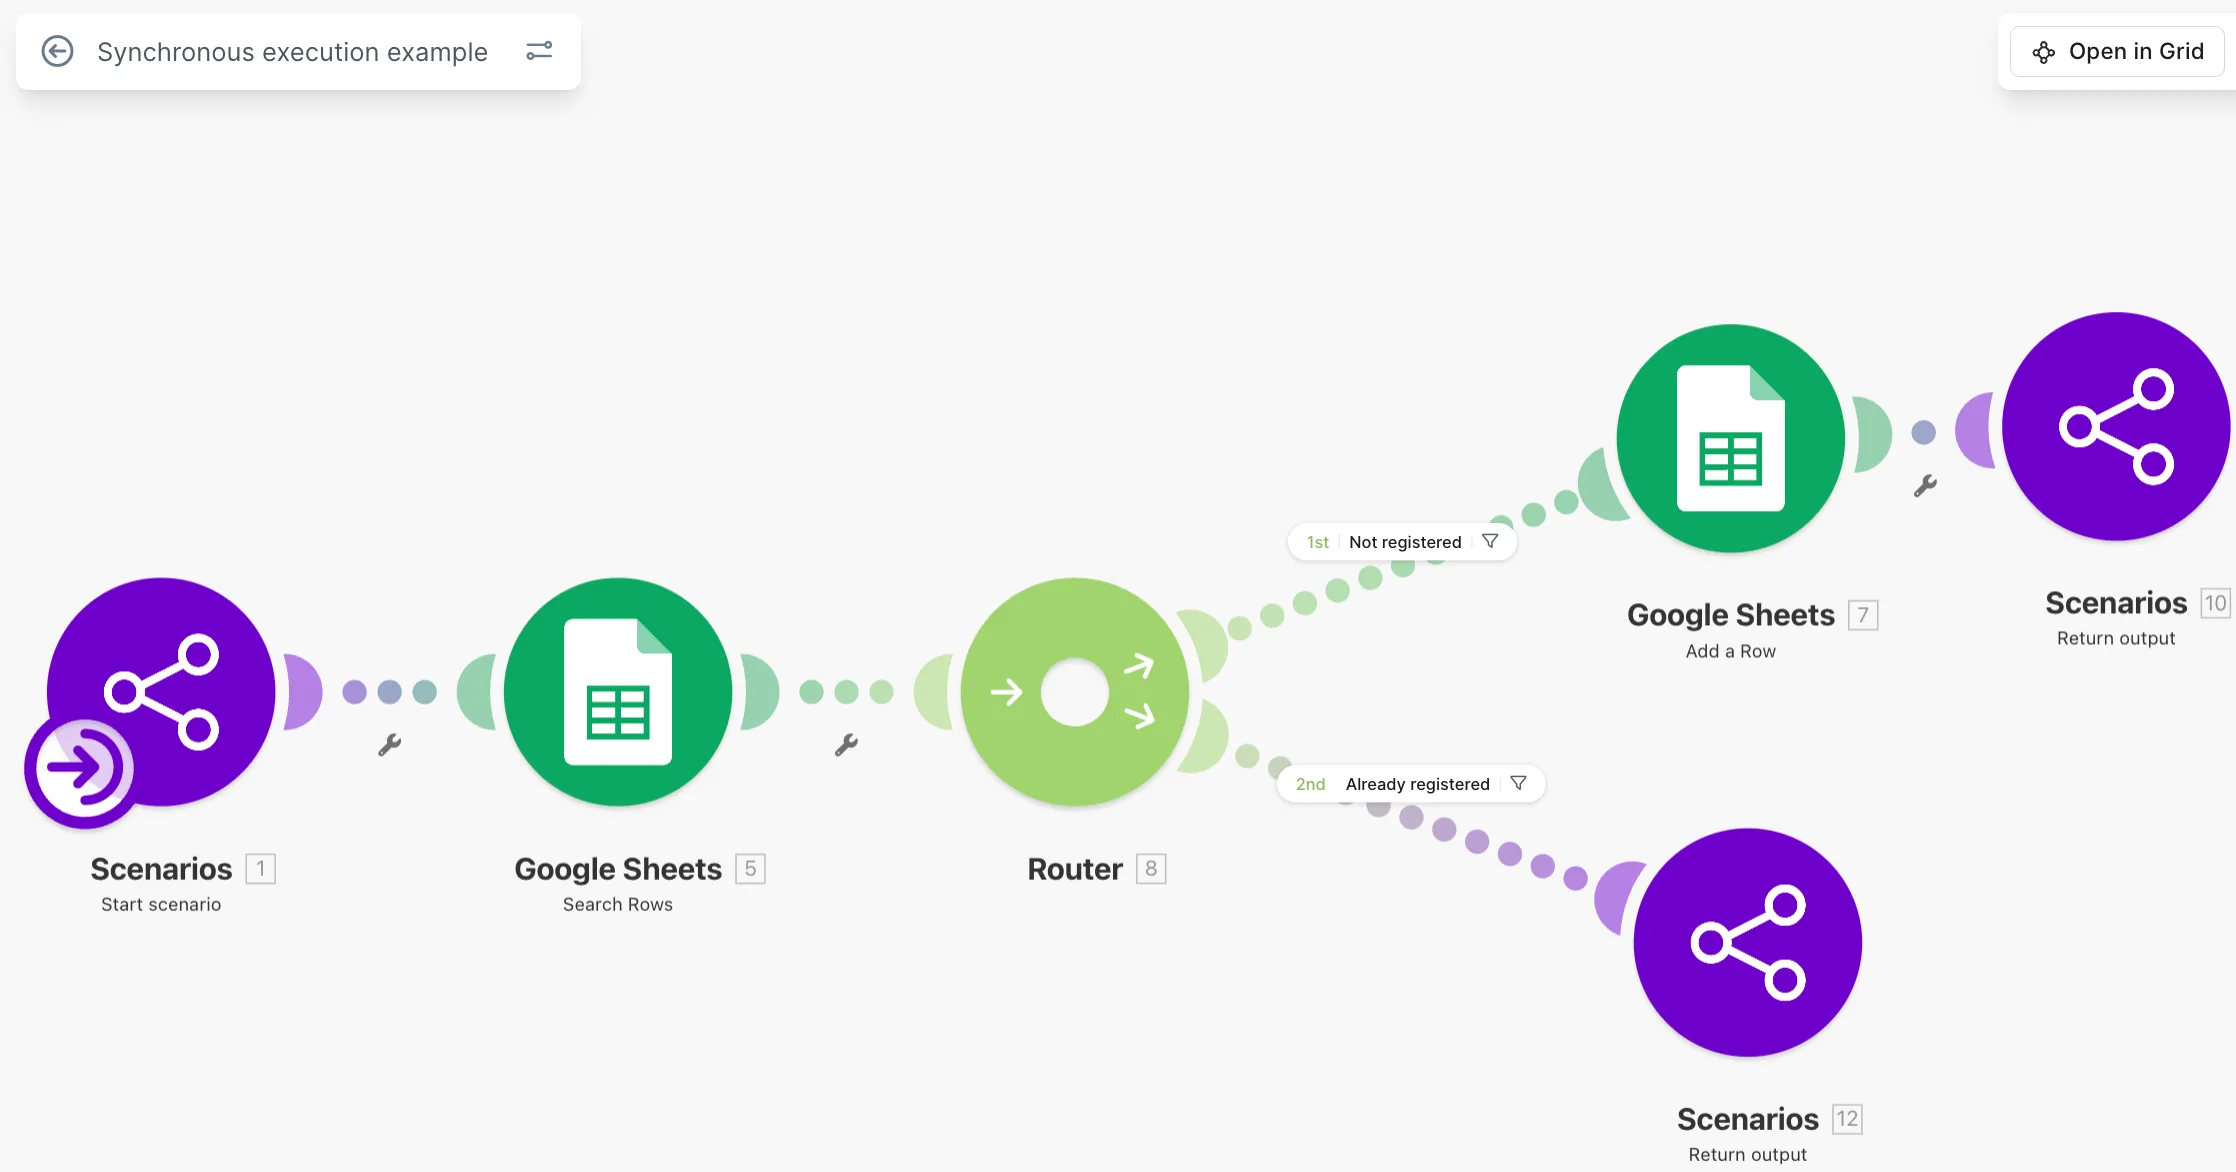This screenshot has width=2236, height=1172.
Task: Click wrench between Start scenario and Search Rows
Action: pos(390,745)
